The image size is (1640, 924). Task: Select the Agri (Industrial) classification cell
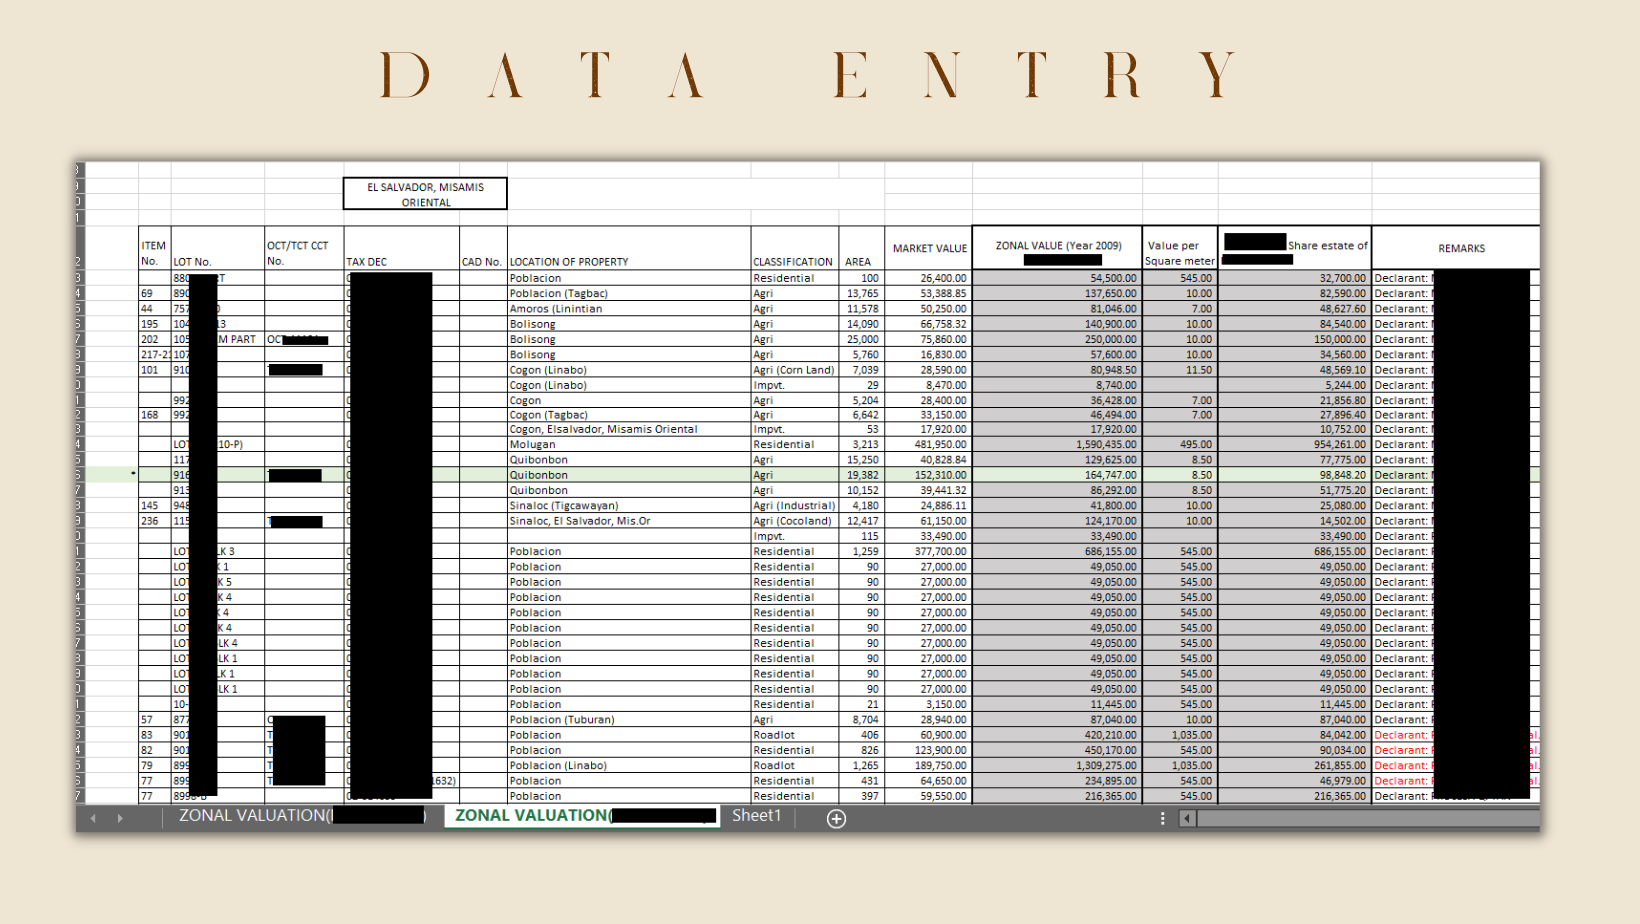(x=794, y=506)
